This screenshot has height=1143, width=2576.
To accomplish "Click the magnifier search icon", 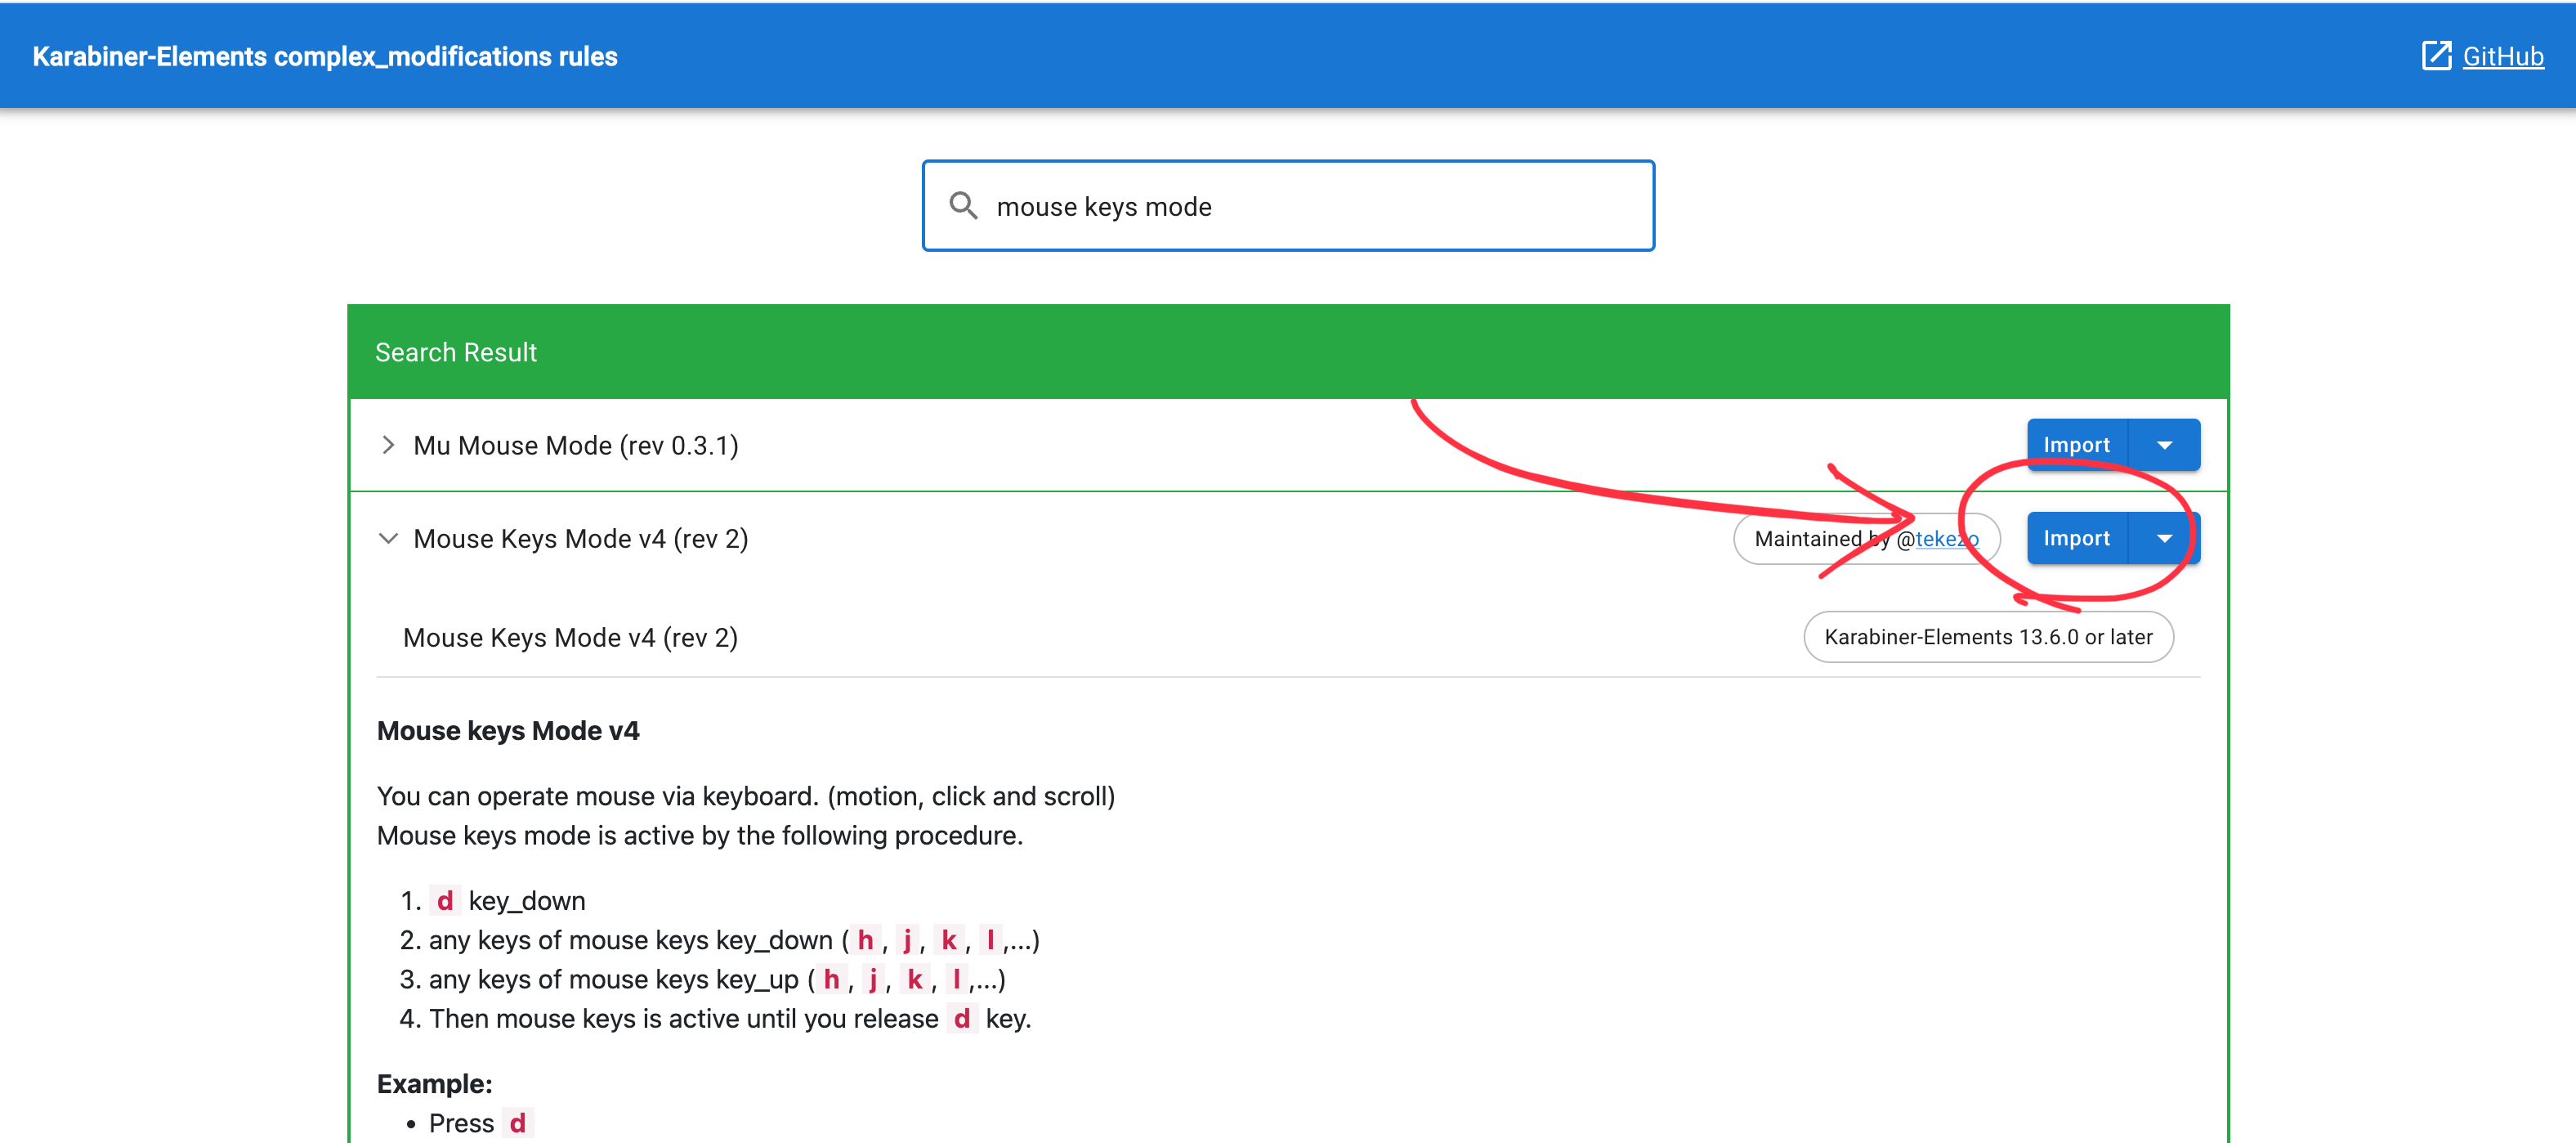I will click(963, 206).
